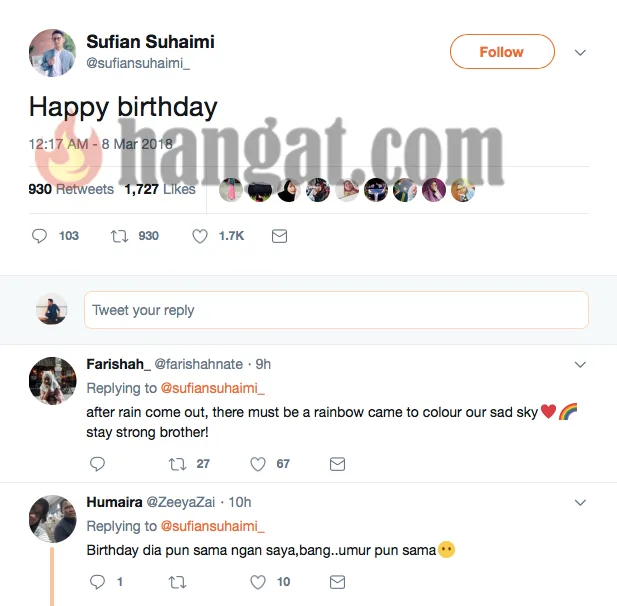
Task: View the 930 Retweets list
Action: (x=70, y=189)
